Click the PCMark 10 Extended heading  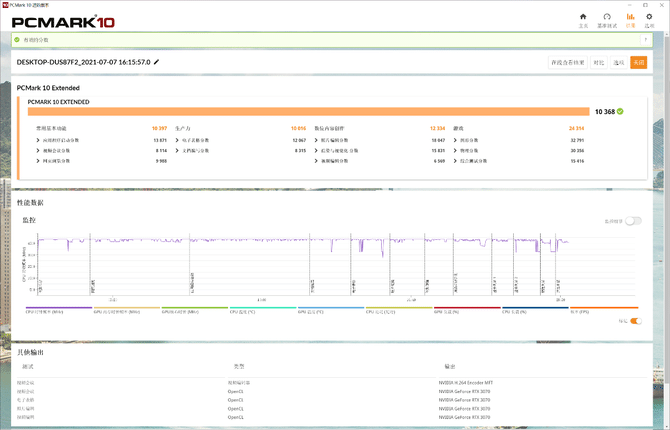pyautogui.click(x=48, y=88)
